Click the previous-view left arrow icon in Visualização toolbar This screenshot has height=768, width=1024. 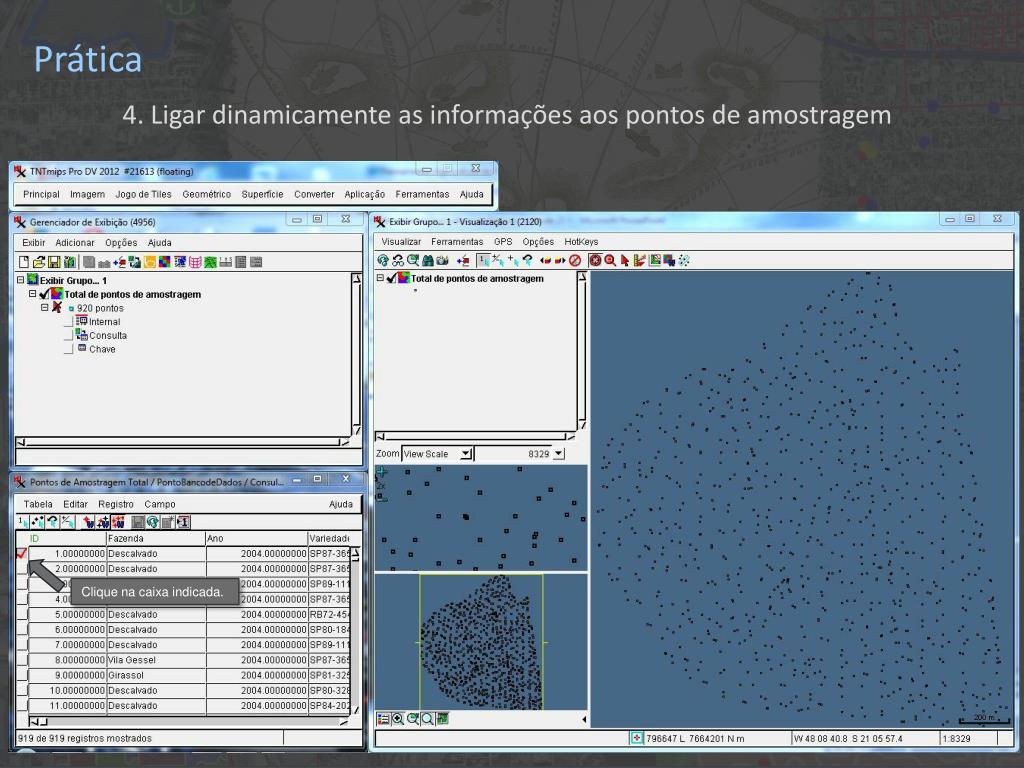pos(545,261)
